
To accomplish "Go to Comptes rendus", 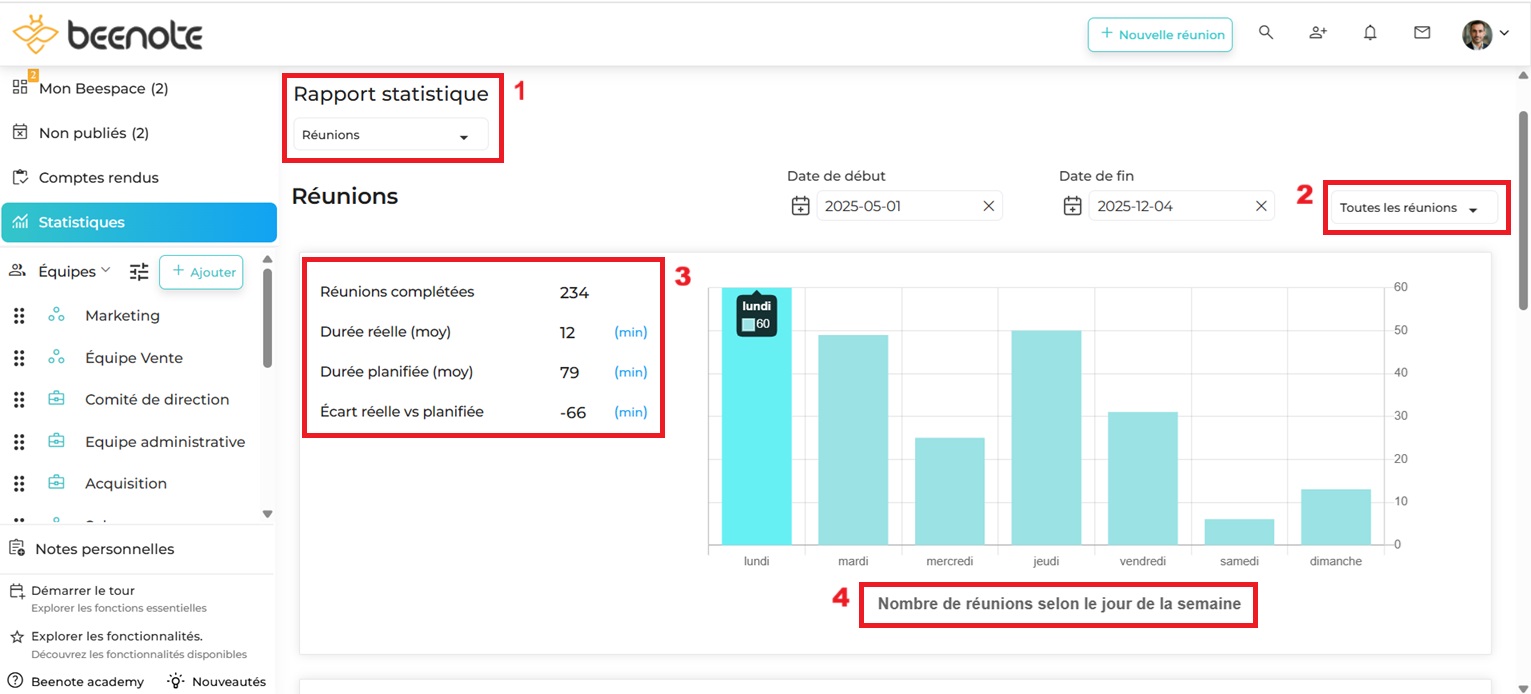I will tap(98, 178).
